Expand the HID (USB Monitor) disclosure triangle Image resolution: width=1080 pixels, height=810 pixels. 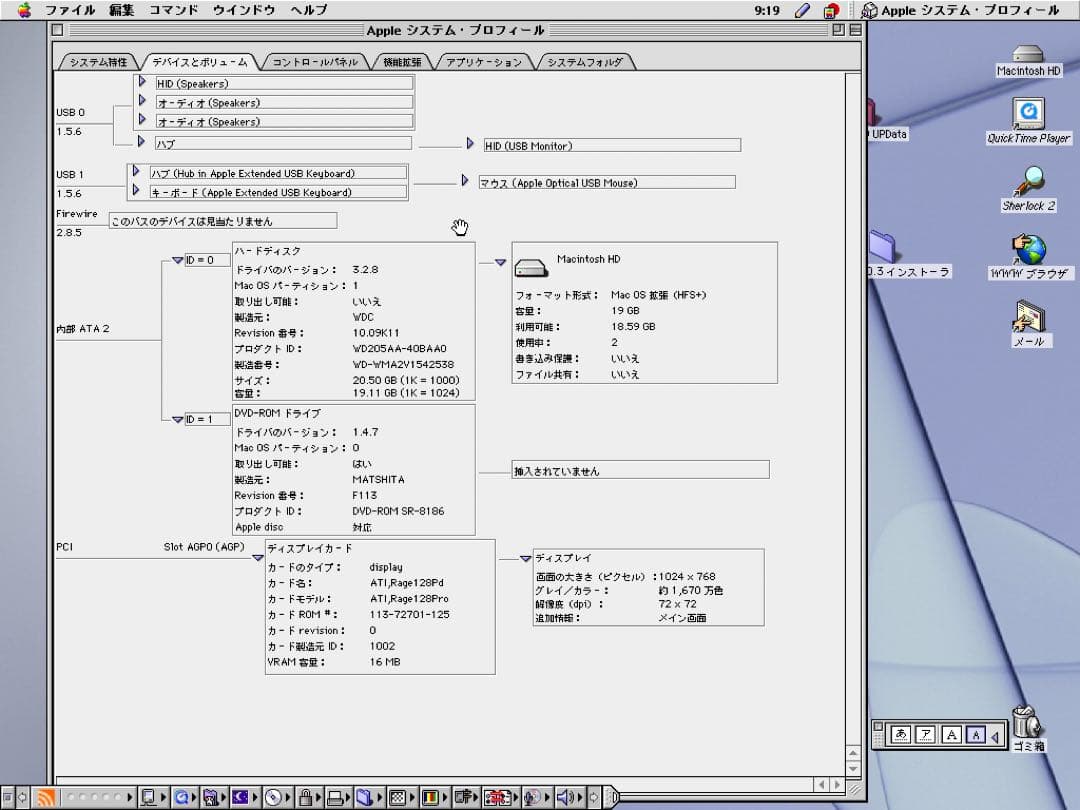pos(470,143)
